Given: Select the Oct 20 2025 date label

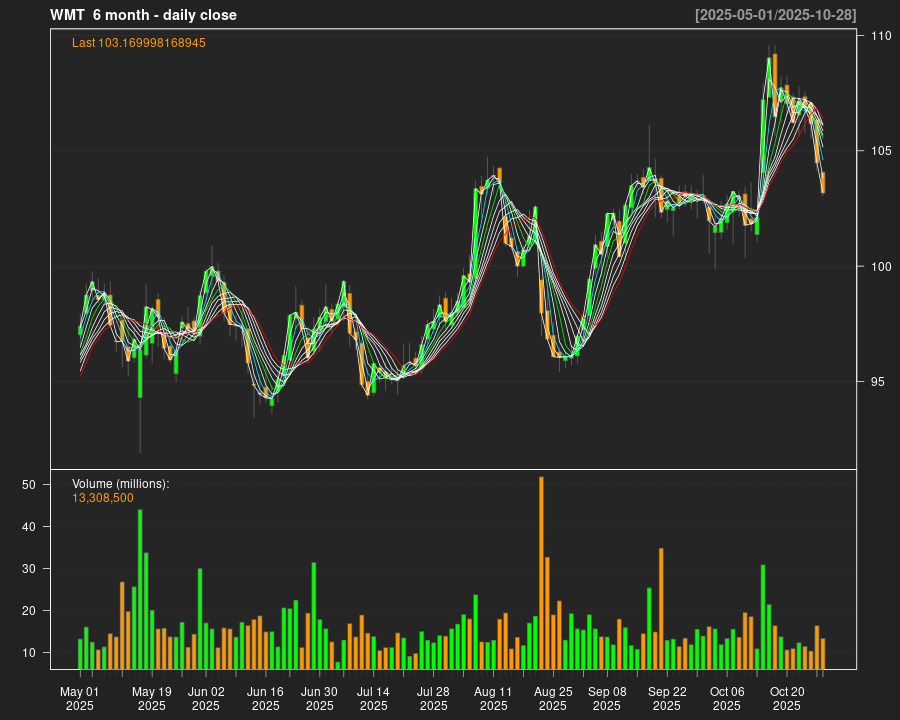Looking at the screenshot, I should point(787,698).
